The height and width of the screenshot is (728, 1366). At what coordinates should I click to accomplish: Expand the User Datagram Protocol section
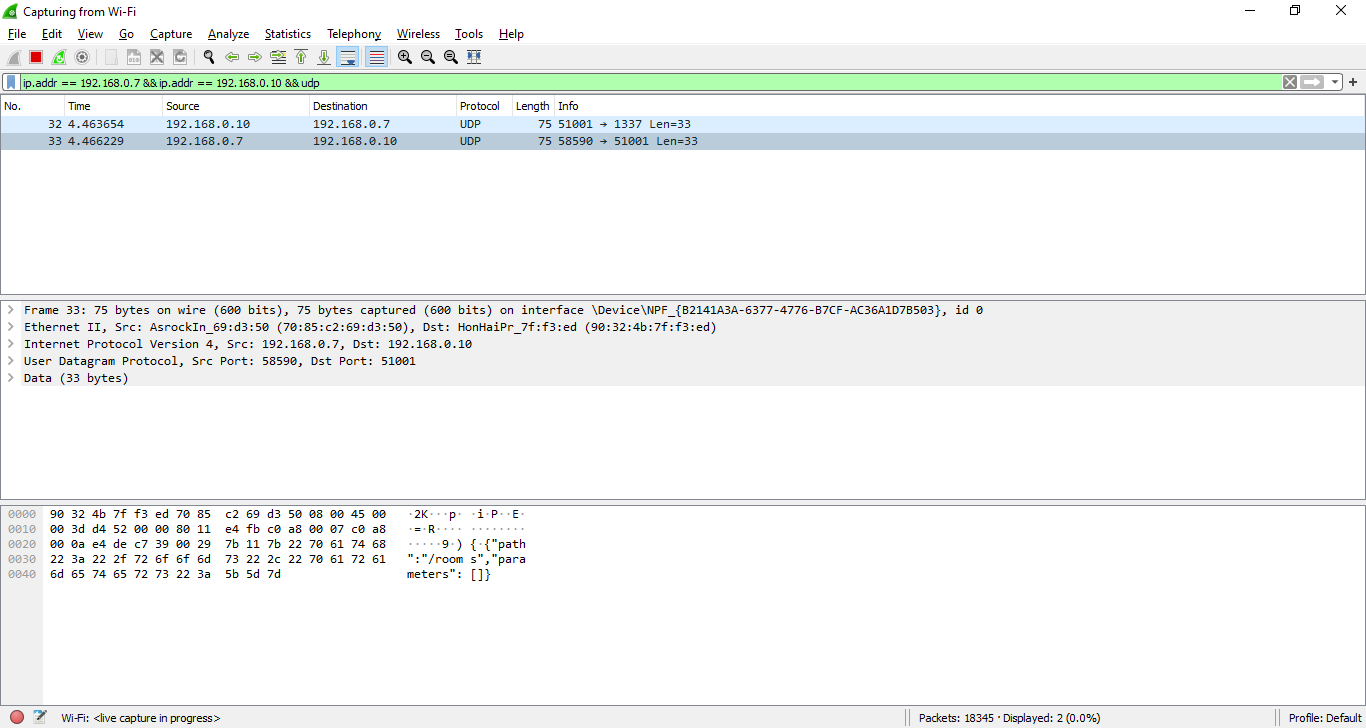click(x=11, y=361)
